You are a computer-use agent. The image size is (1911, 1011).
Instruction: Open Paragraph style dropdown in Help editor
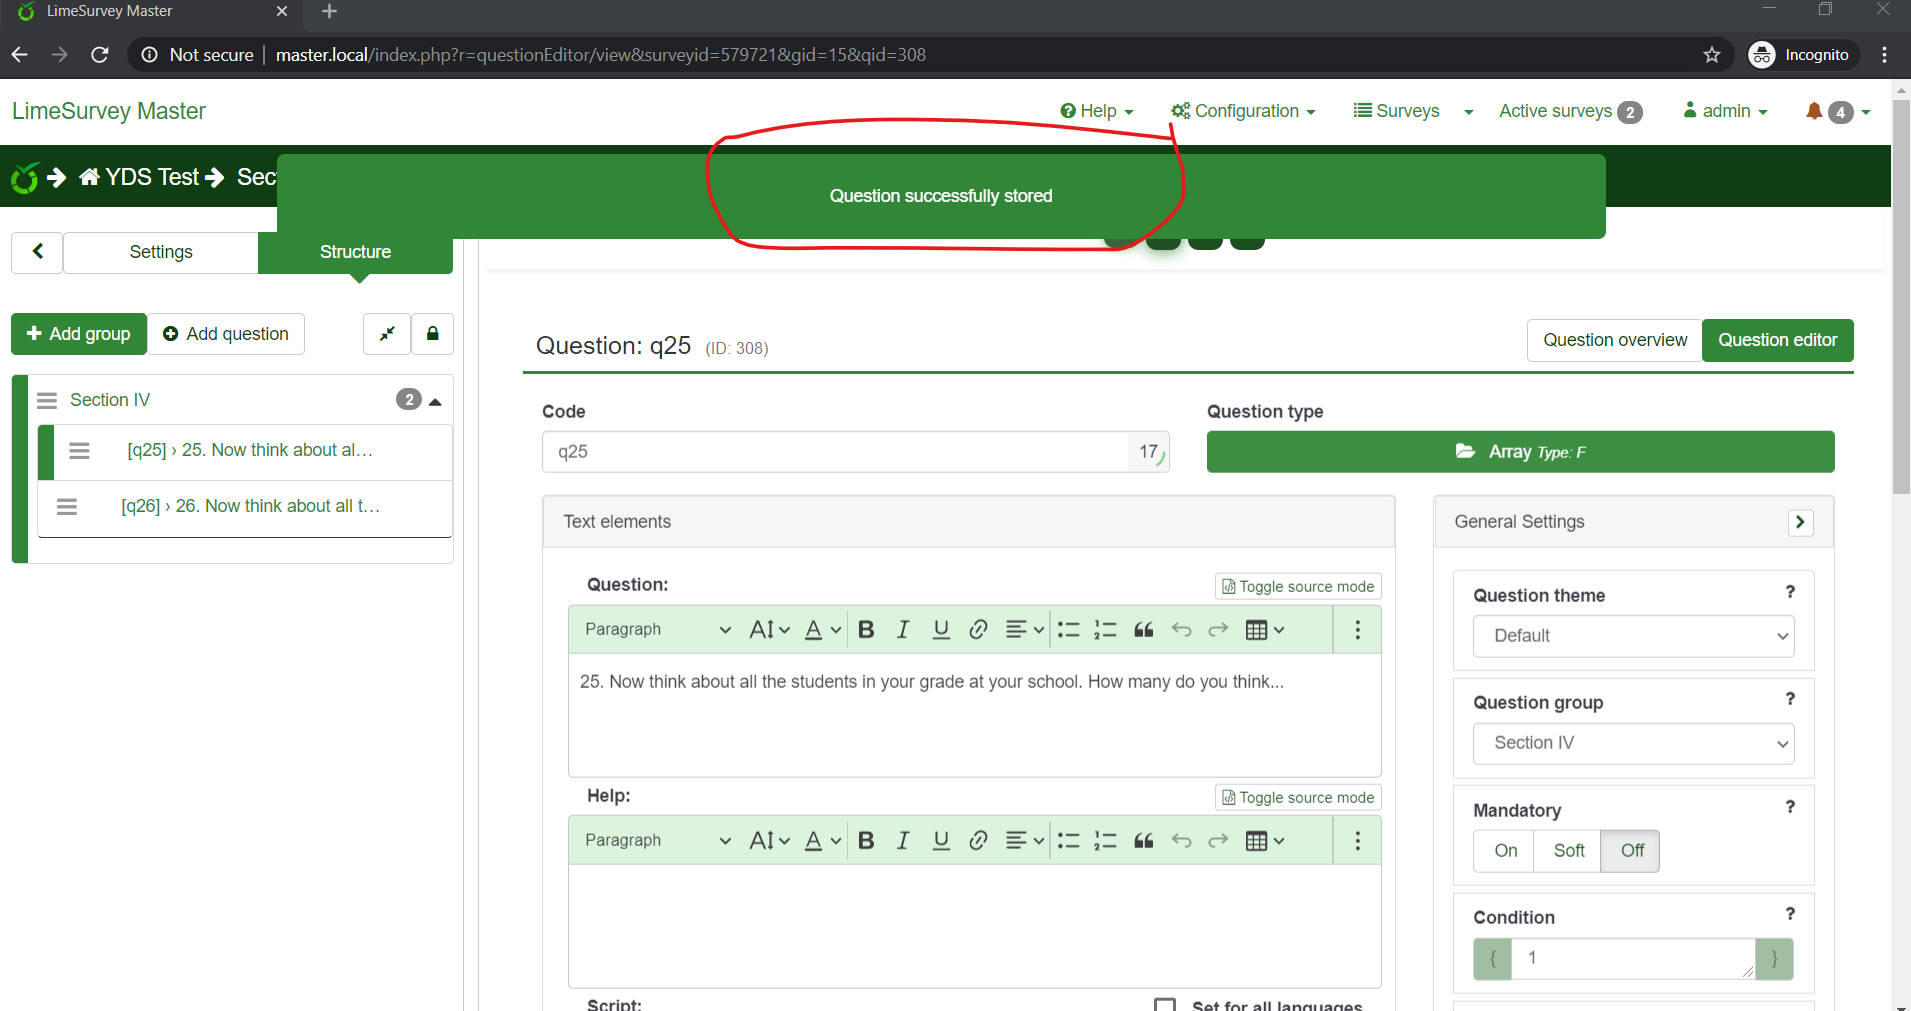click(657, 840)
